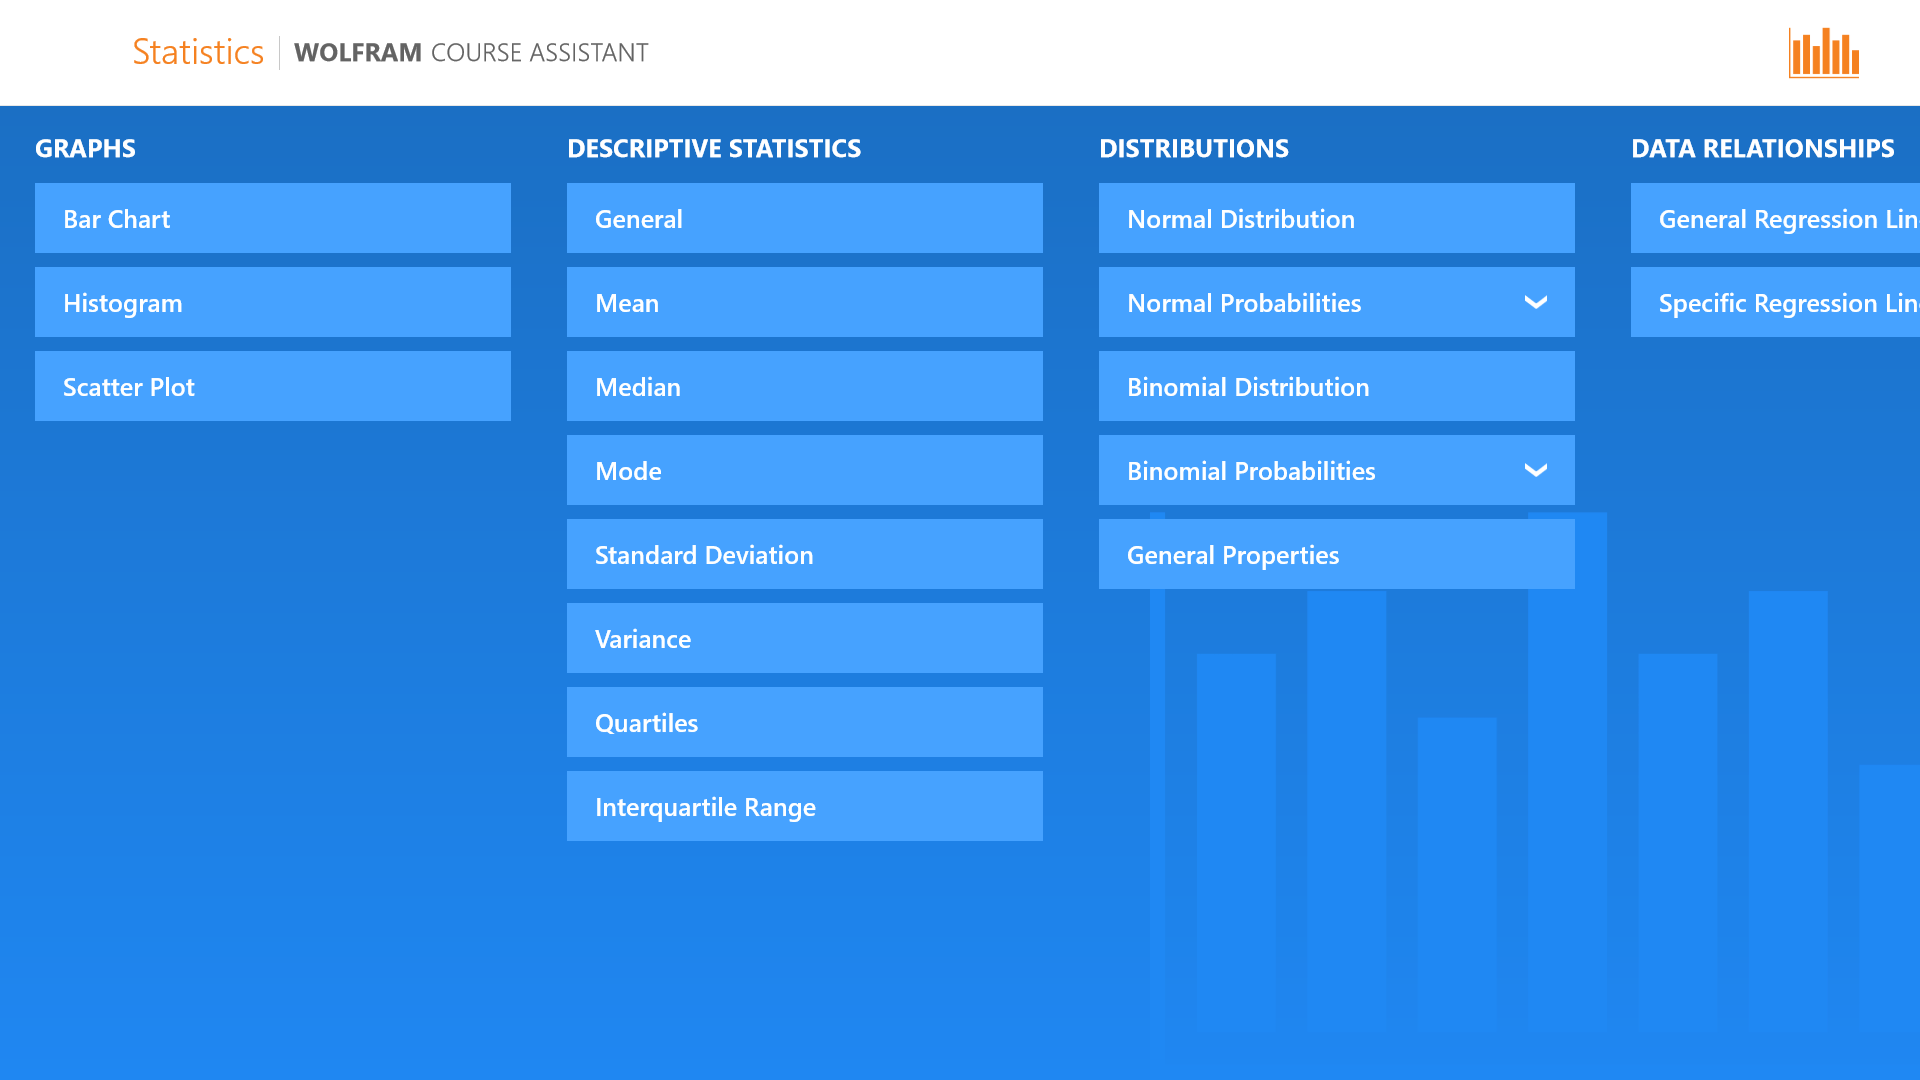Open the Mode option
Screen dimensions: 1920x1080
pyautogui.click(x=804, y=470)
